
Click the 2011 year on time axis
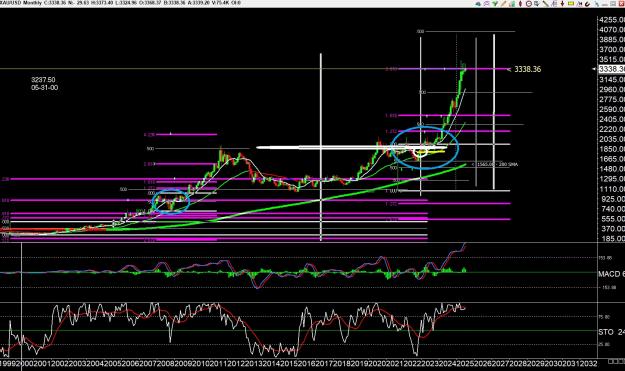tap(218, 363)
